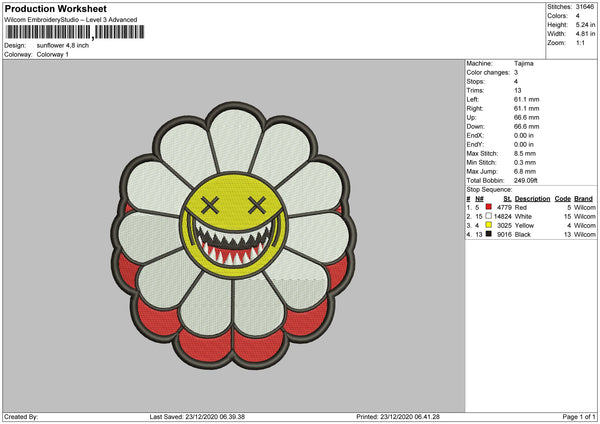This screenshot has height=424, width=600.
Task: Click the 'Brand' column header
Action: click(x=584, y=199)
